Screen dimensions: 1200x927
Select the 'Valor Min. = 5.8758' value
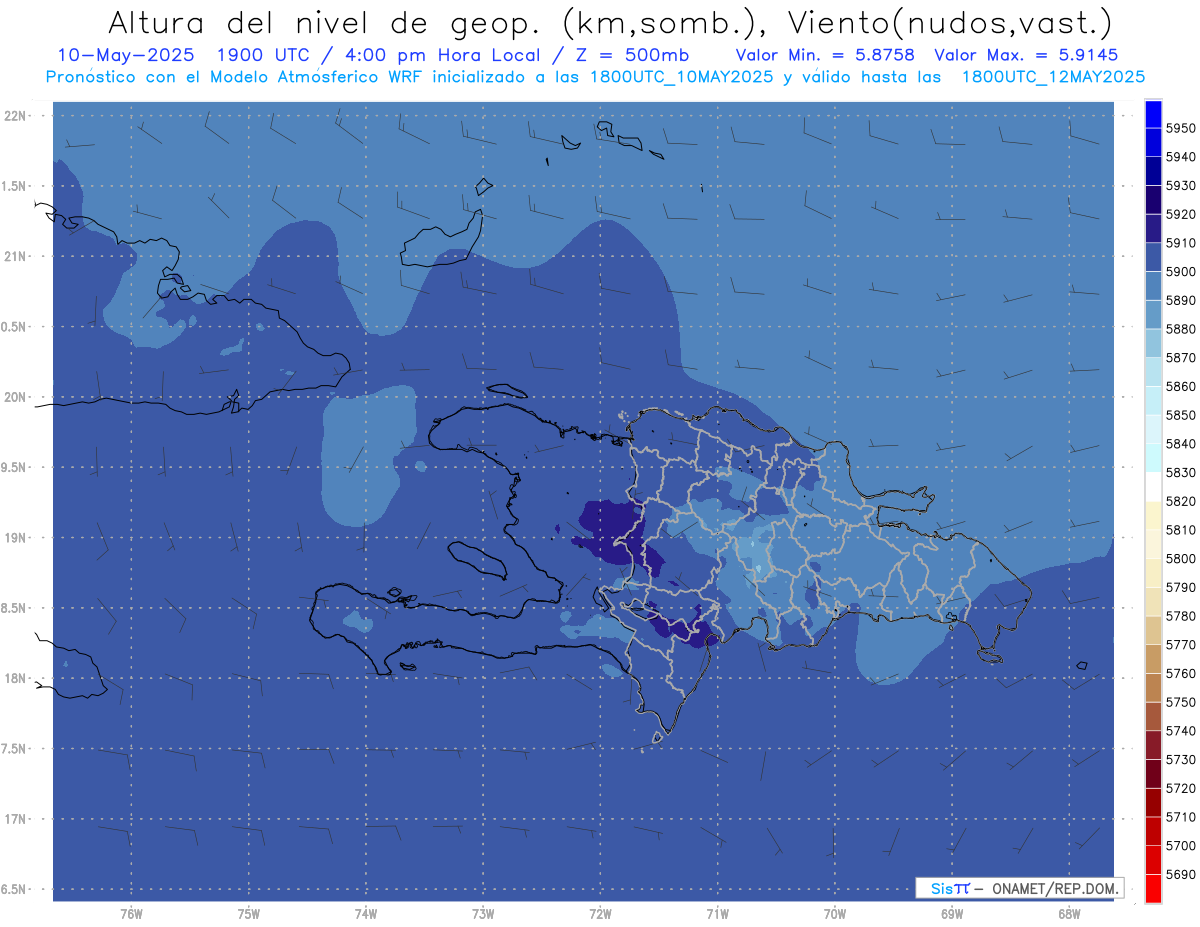click(x=824, y=55)
